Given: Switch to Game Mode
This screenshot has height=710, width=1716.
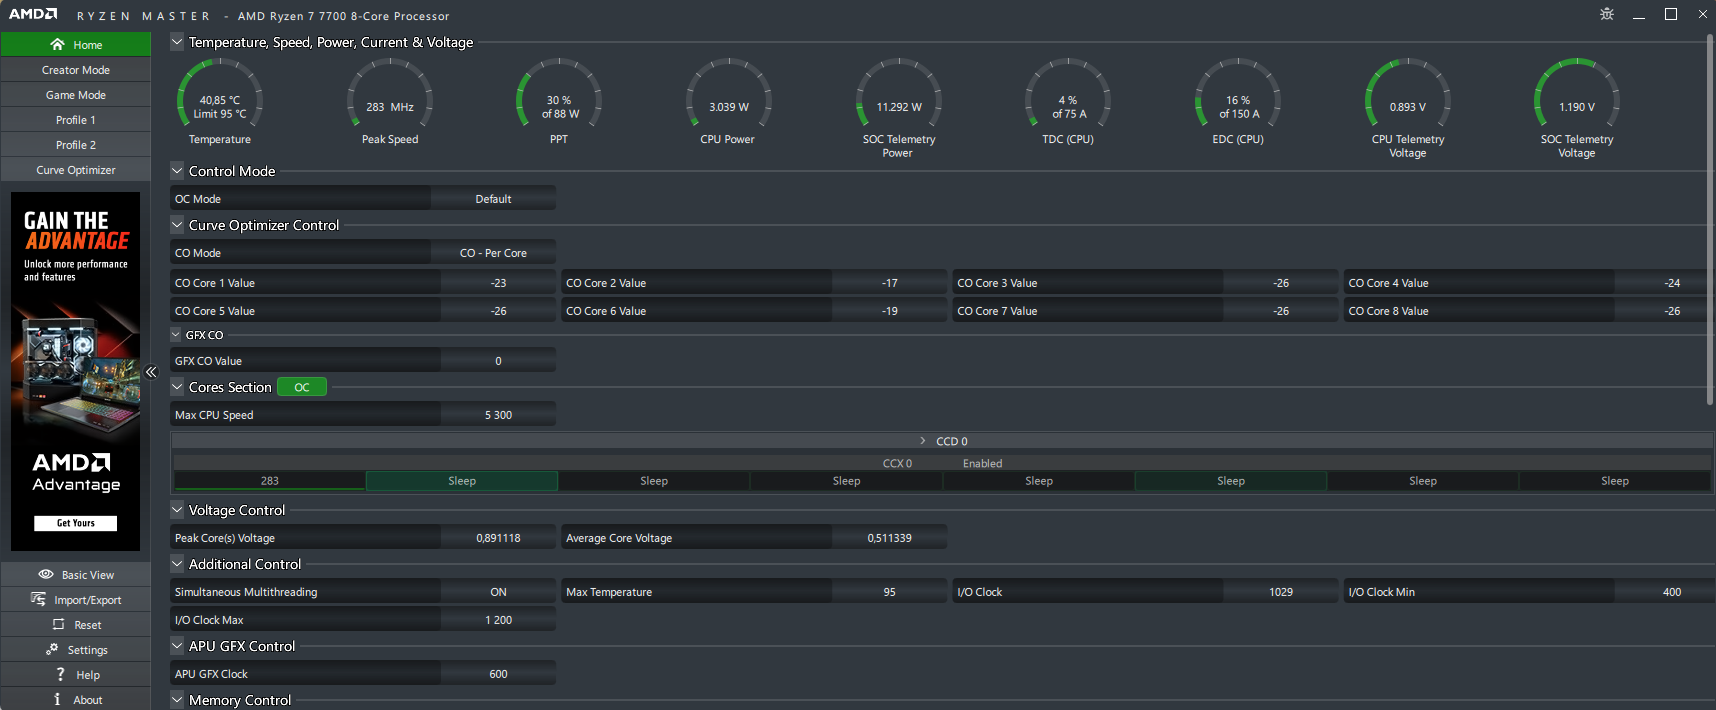Looking at the screenshot, I should click(76, 95).
